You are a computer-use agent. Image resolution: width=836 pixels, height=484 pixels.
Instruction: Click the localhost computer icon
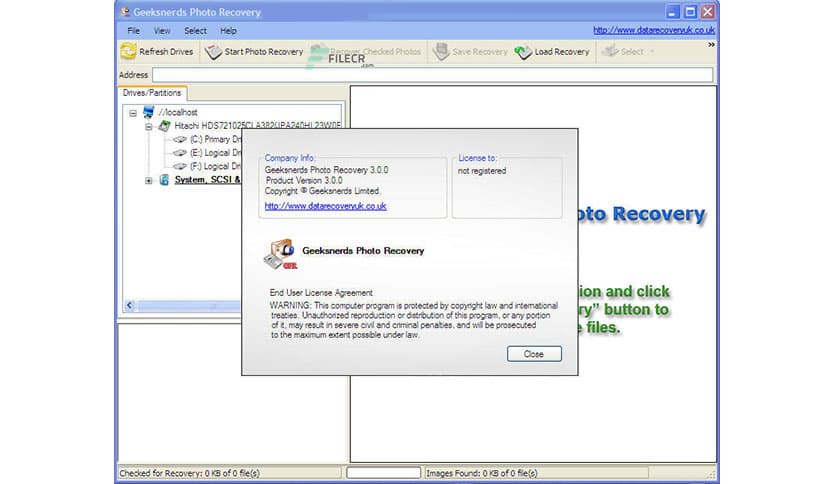[149, 112]
